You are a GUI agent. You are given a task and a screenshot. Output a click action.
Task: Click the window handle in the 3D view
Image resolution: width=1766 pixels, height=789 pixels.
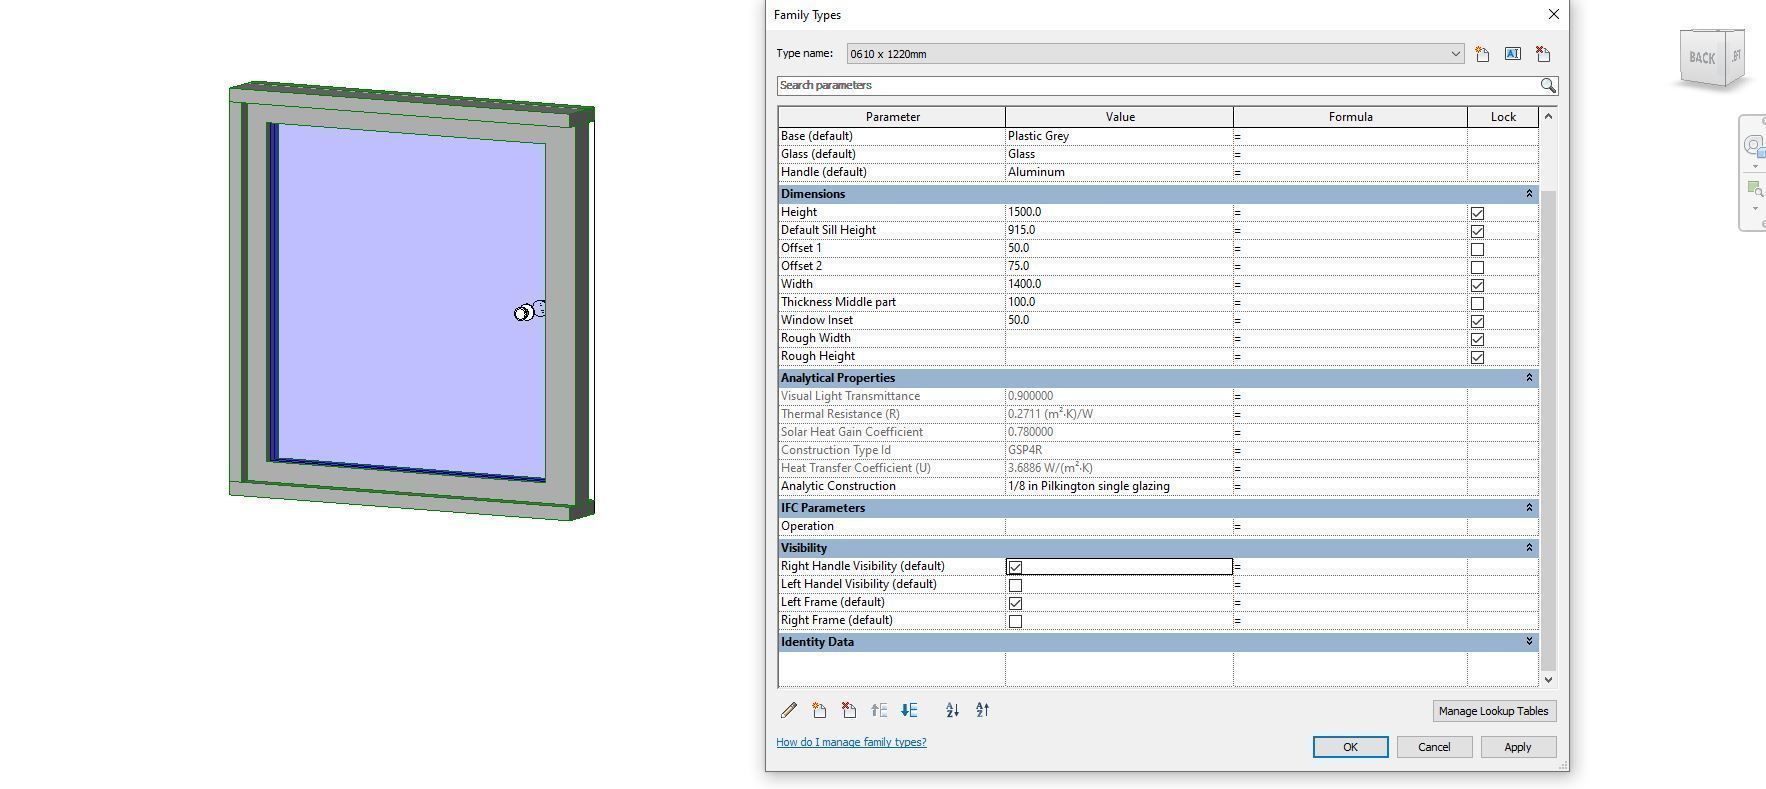pyautogui.click(x=530, y=311)
